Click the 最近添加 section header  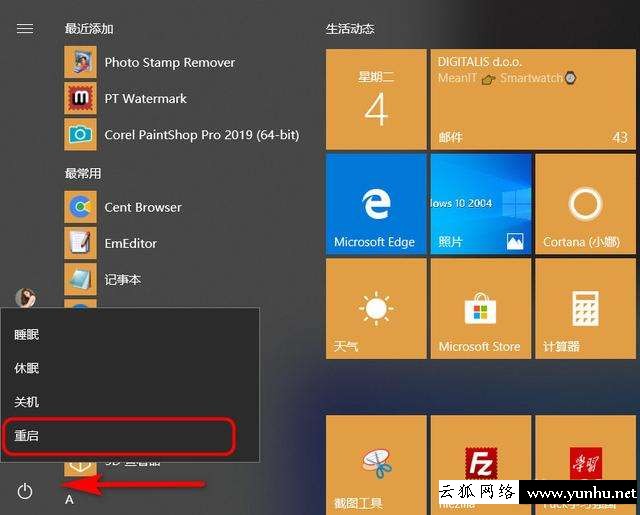click(89, 29)
